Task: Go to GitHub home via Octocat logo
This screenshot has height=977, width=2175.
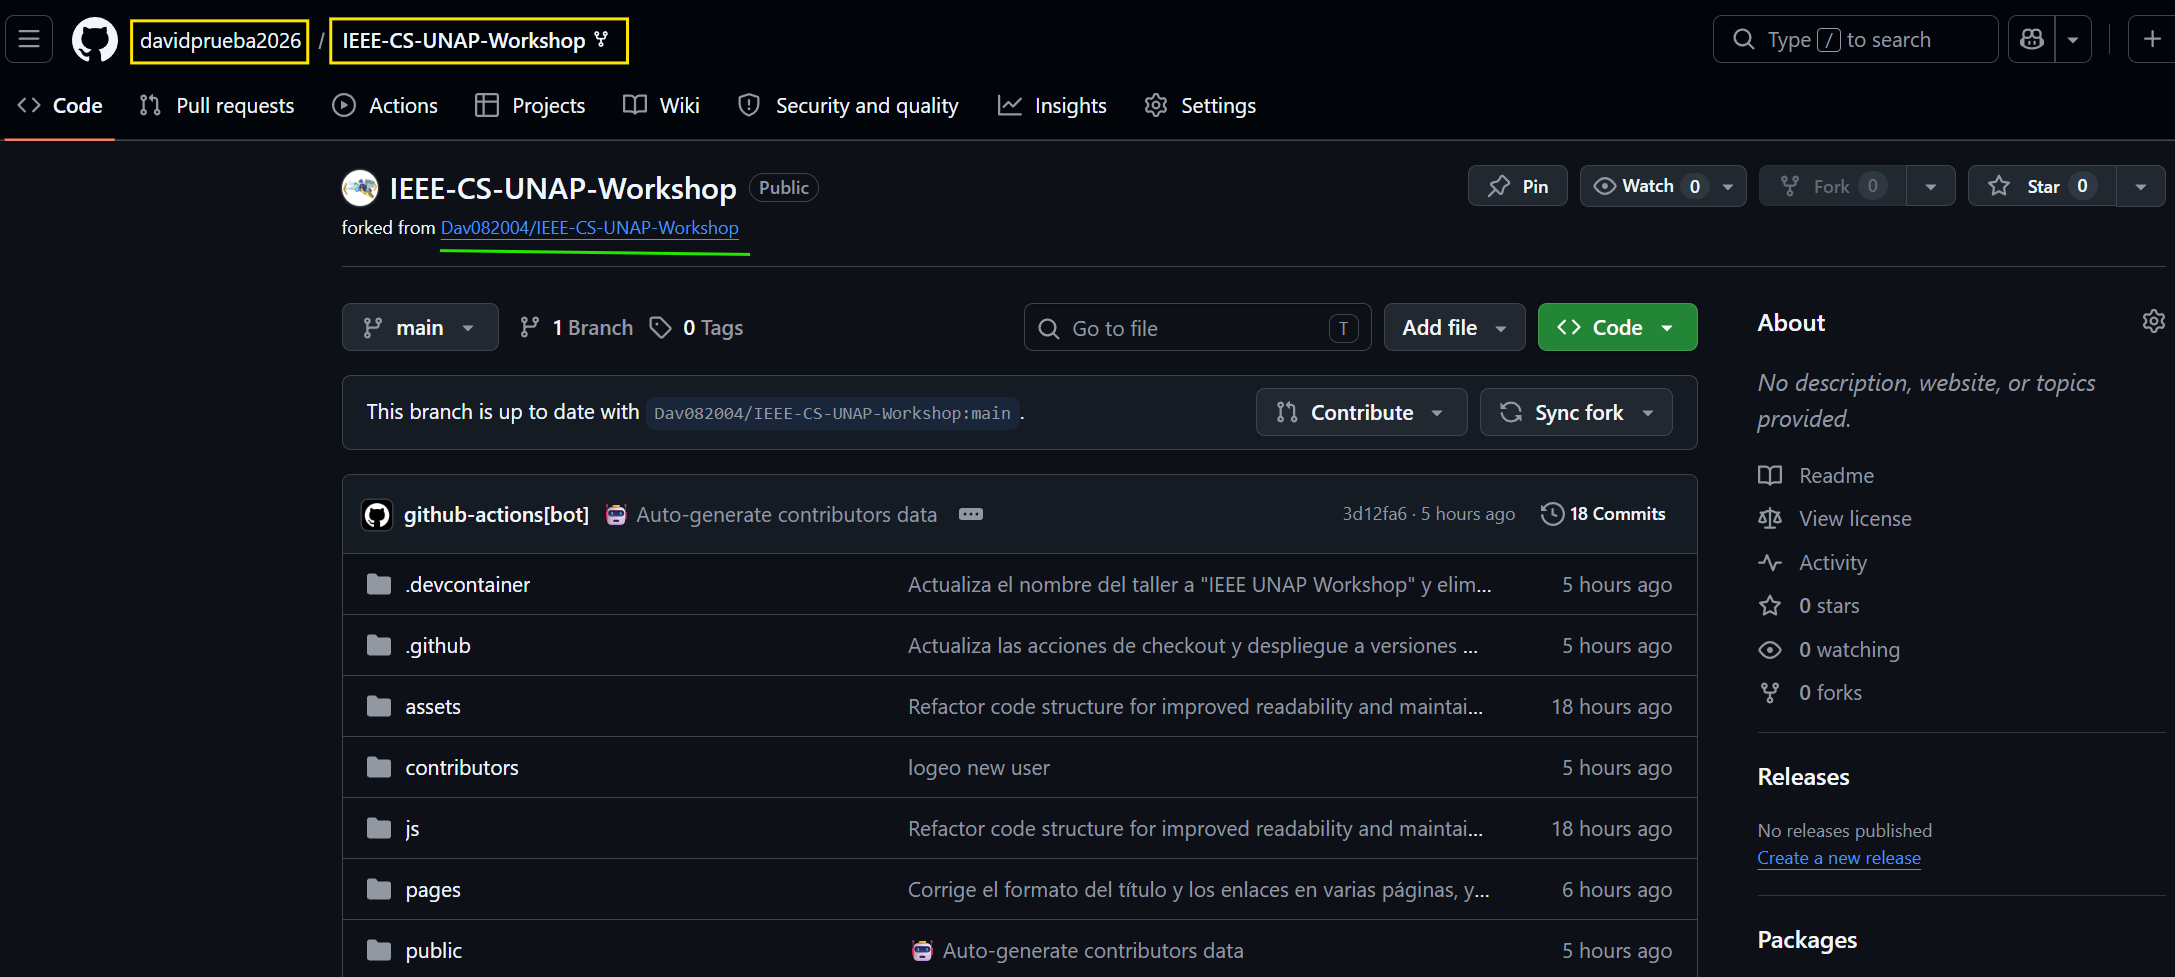Action: click(x=95, y=40)
